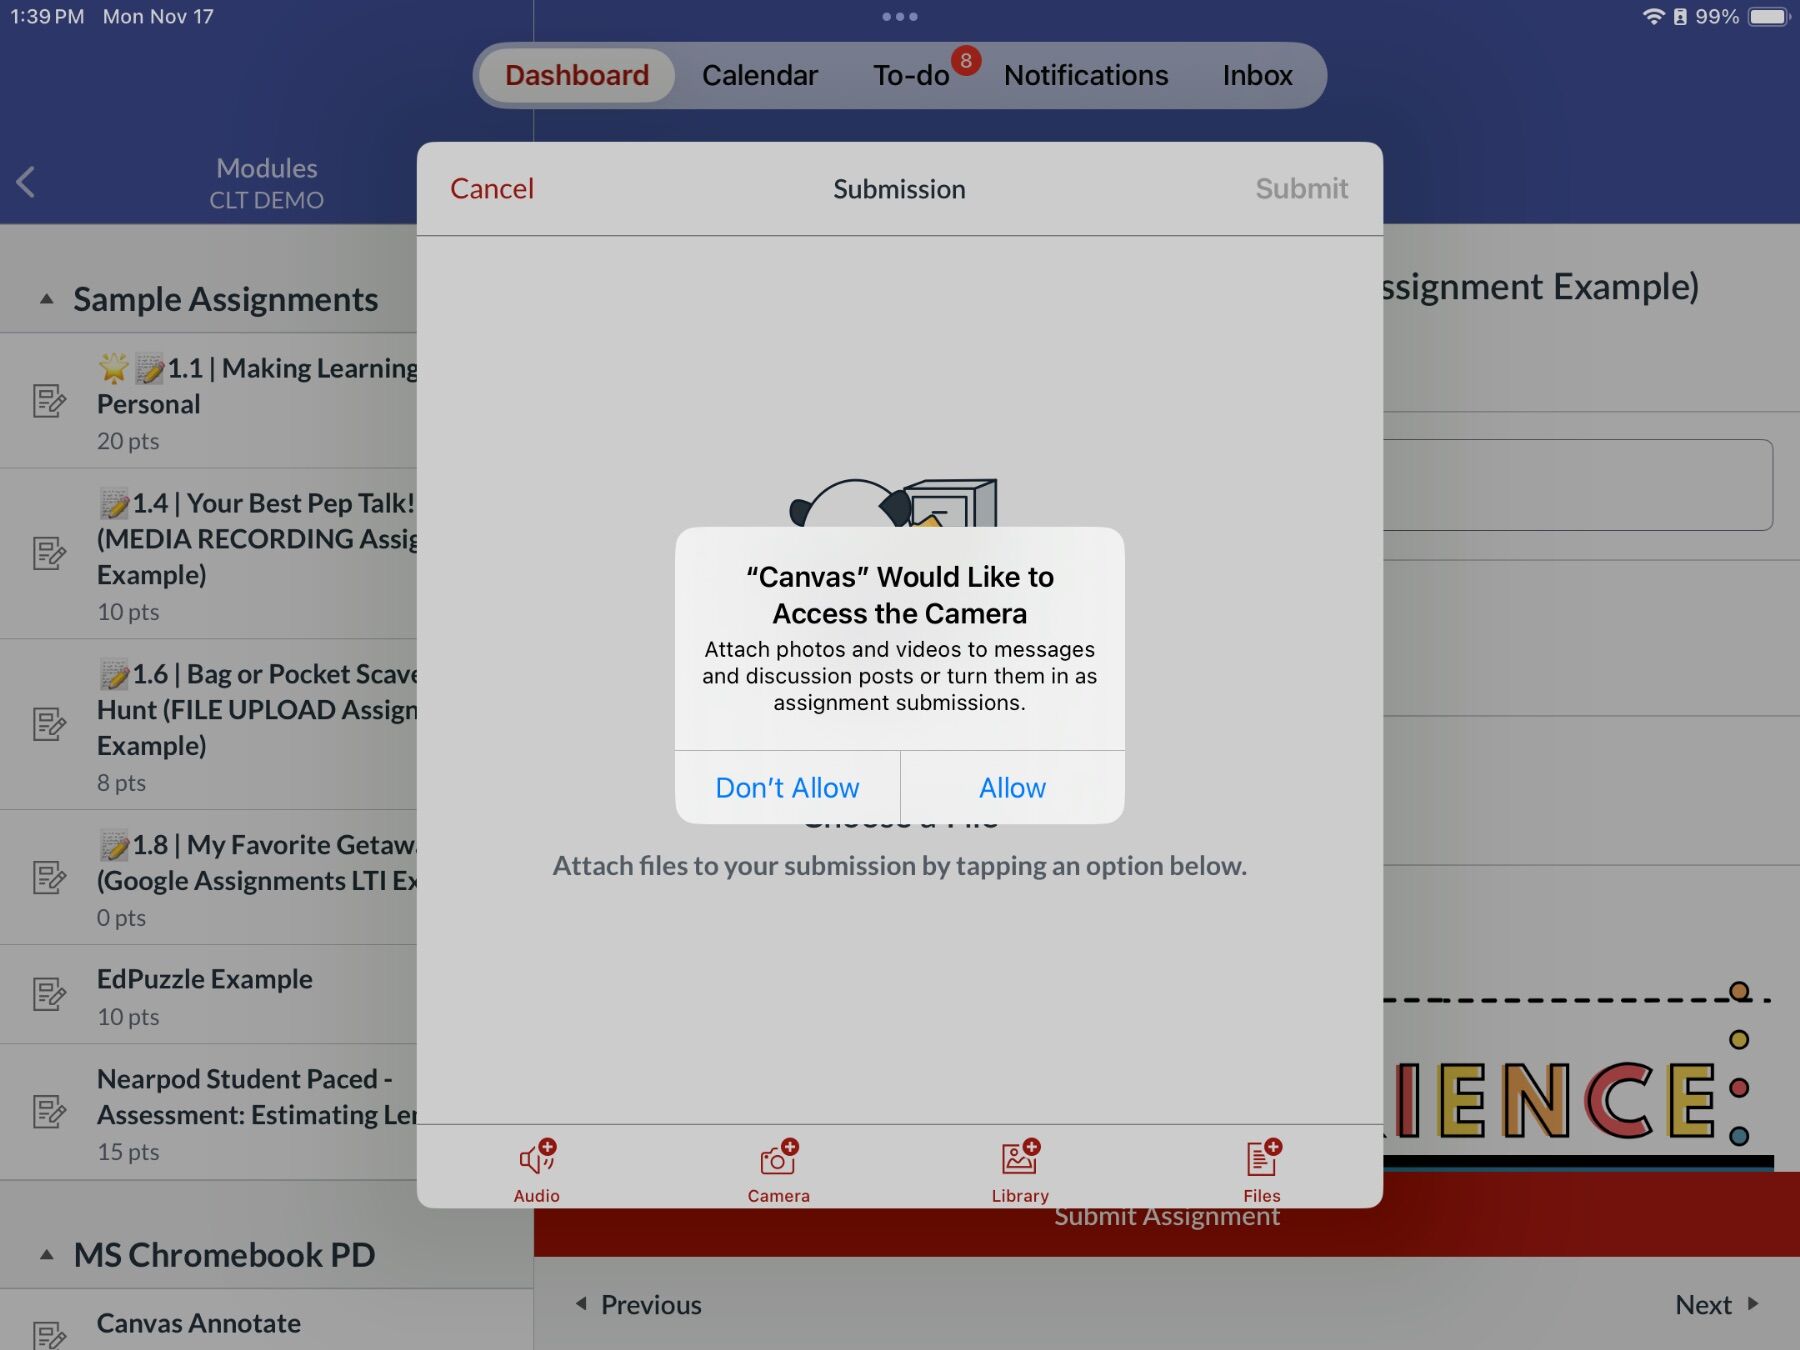Tap the To-do badge showing 8
The width and height of the screenshot is (1800, 1350).
coord(966,61)
